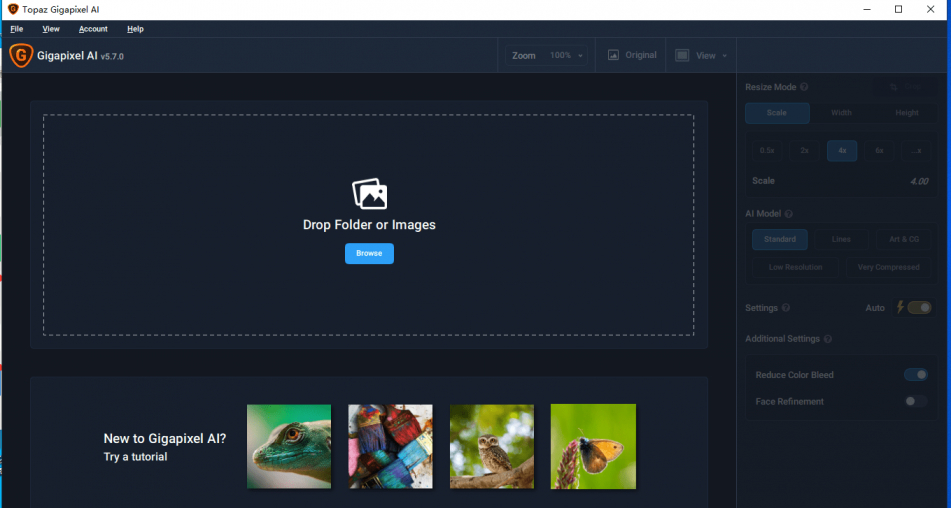Click the drop images picture icon
Viewport: 951px width, 508px height.
point(369,193)
